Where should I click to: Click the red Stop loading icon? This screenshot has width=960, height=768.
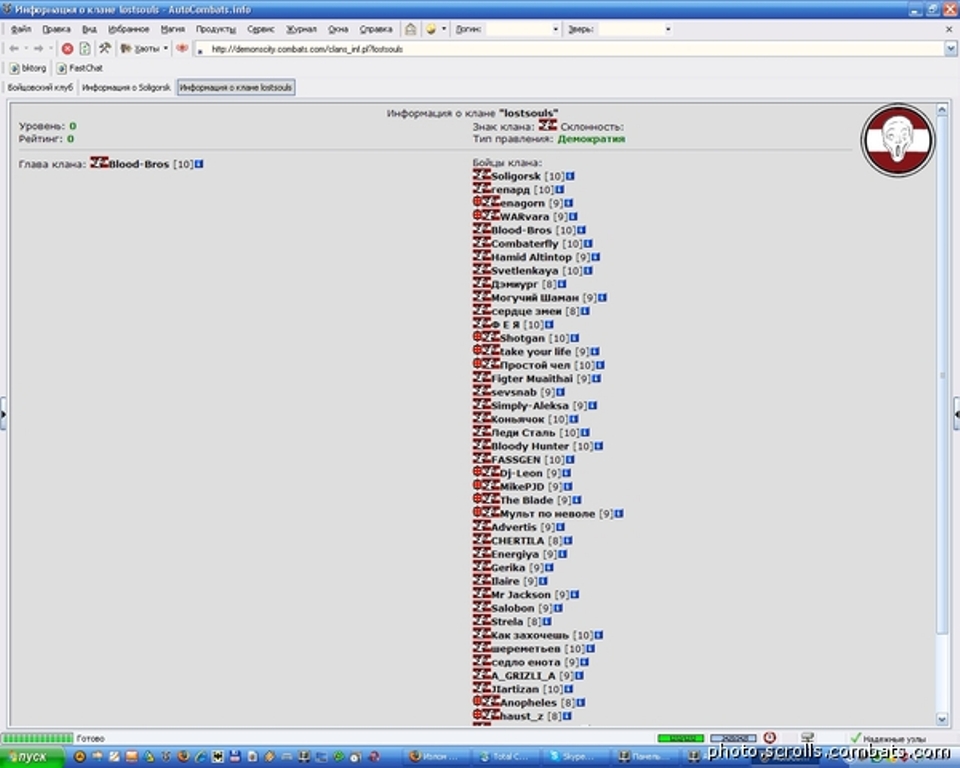67,48
